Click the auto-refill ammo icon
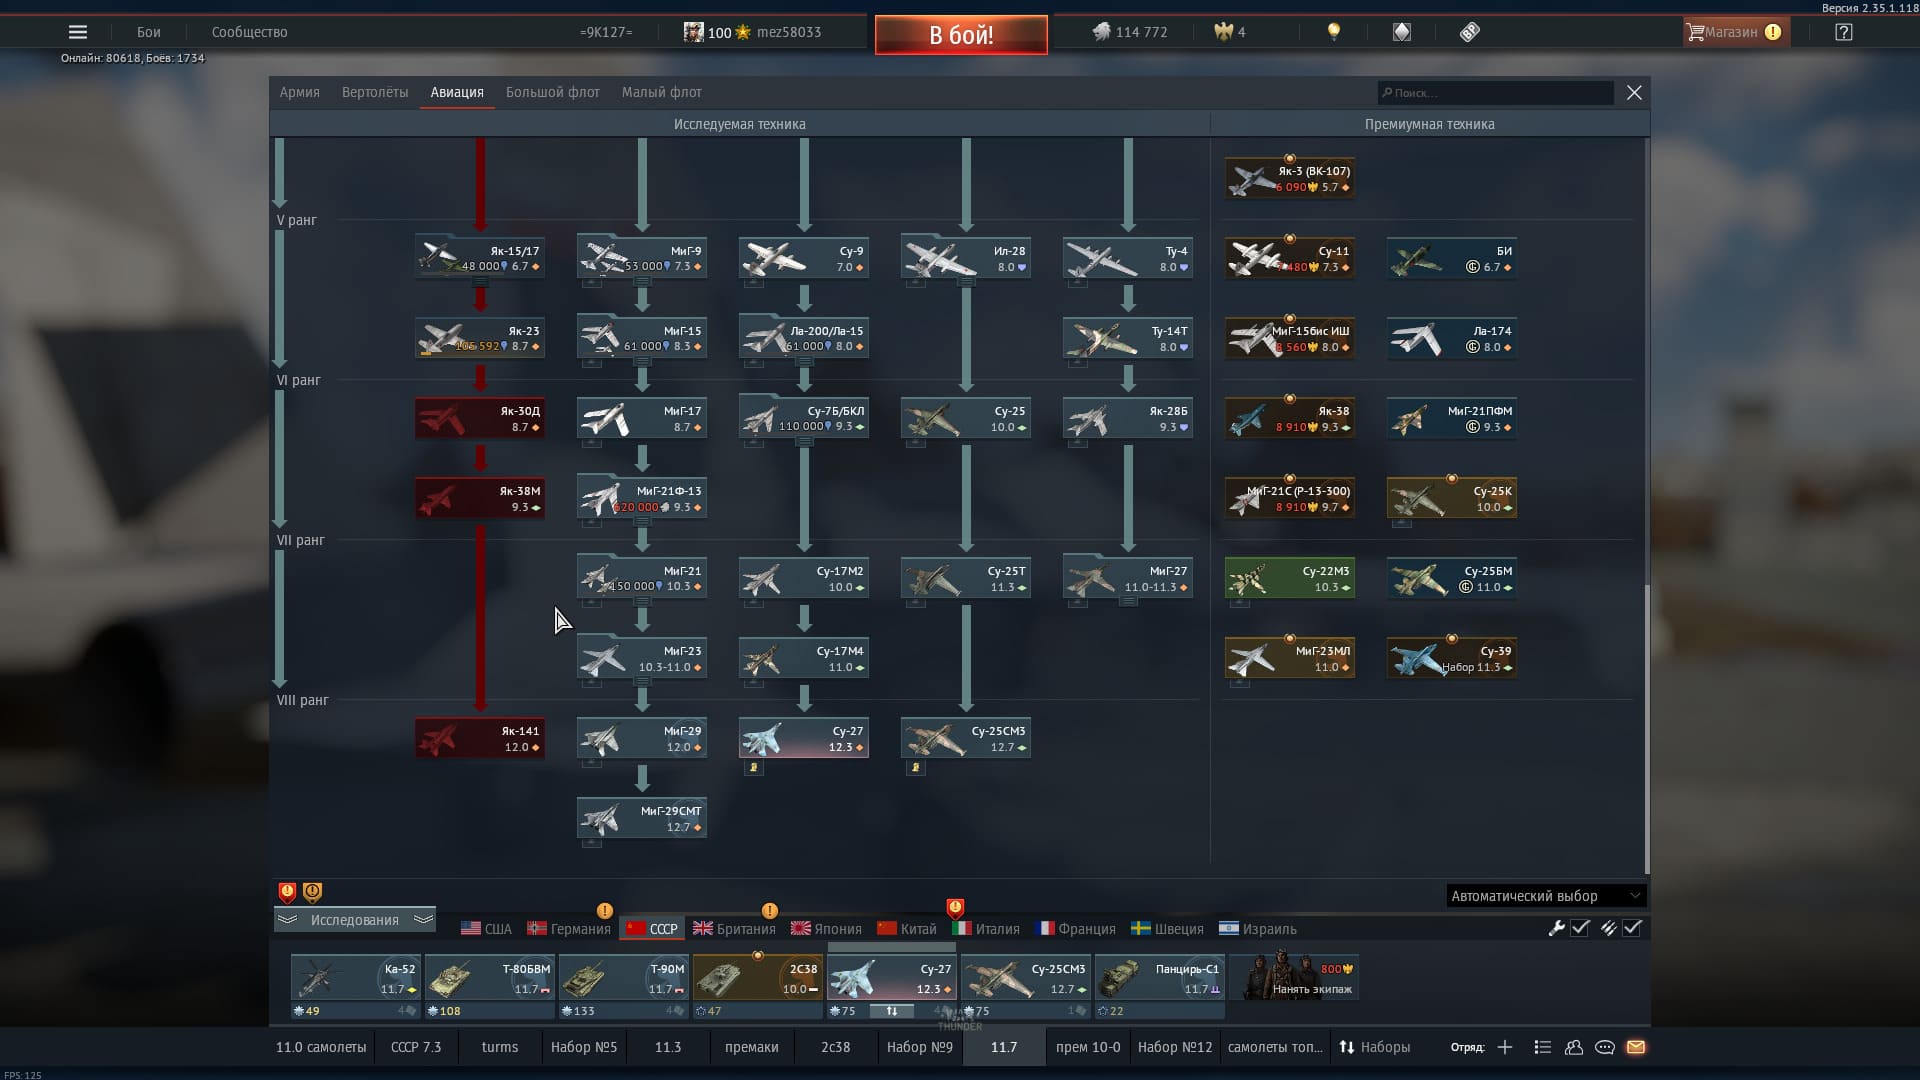 (x=1608, y=928)
